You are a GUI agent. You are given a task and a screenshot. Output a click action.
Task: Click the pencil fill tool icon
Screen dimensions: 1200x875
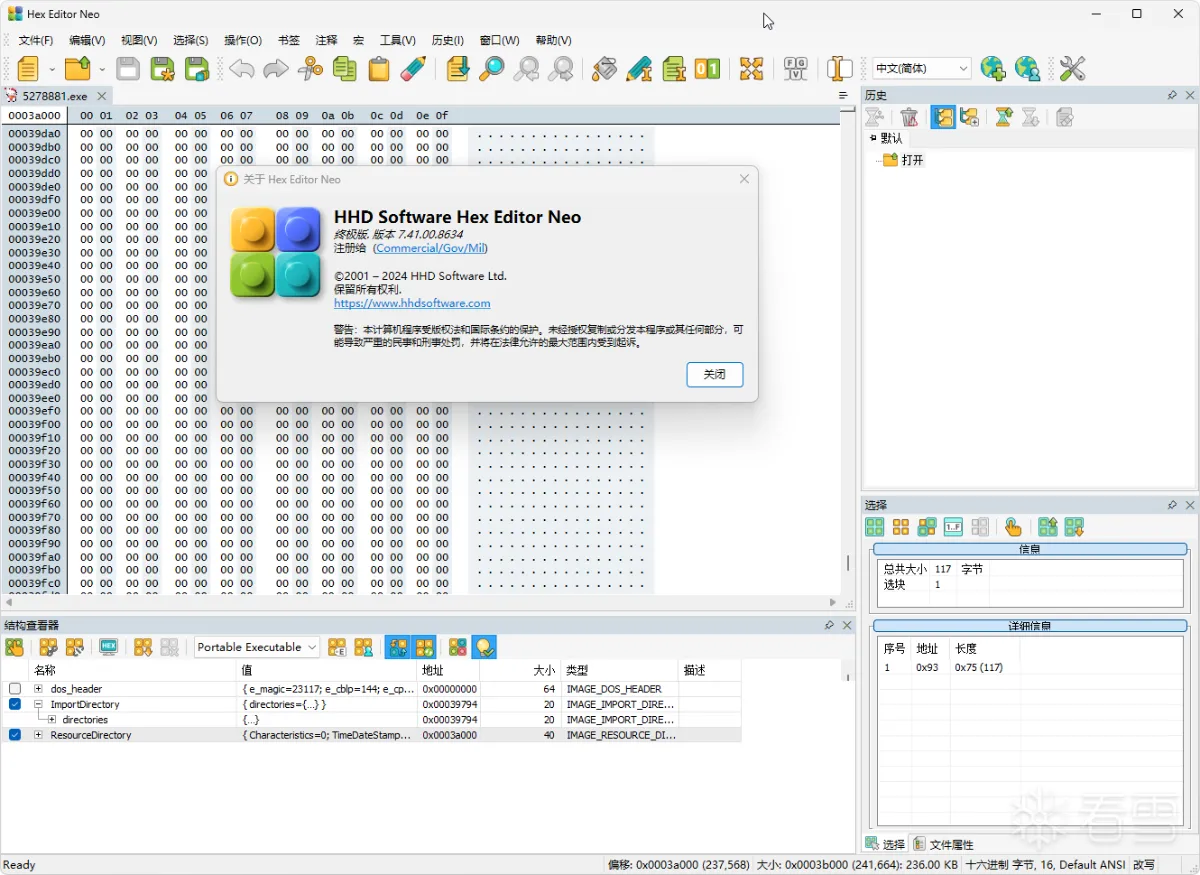coord(639,69)
